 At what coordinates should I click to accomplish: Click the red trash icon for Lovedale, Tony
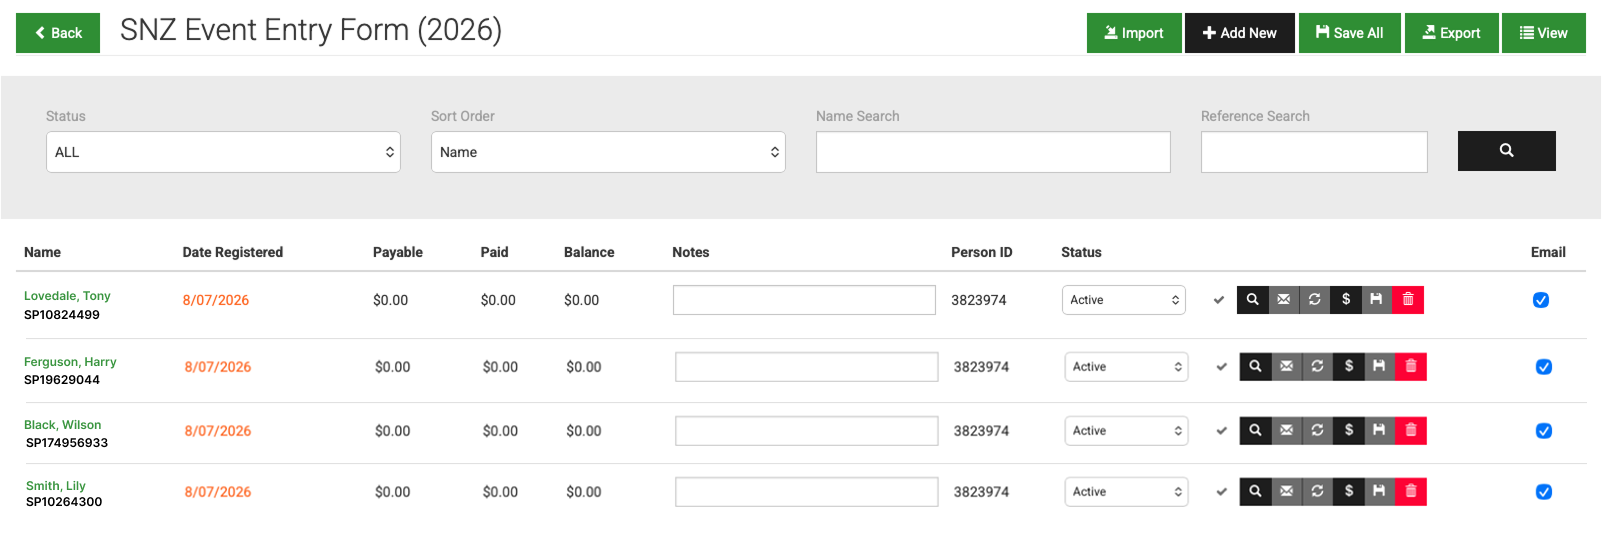pyautogui.click(x=1408, y=300)
